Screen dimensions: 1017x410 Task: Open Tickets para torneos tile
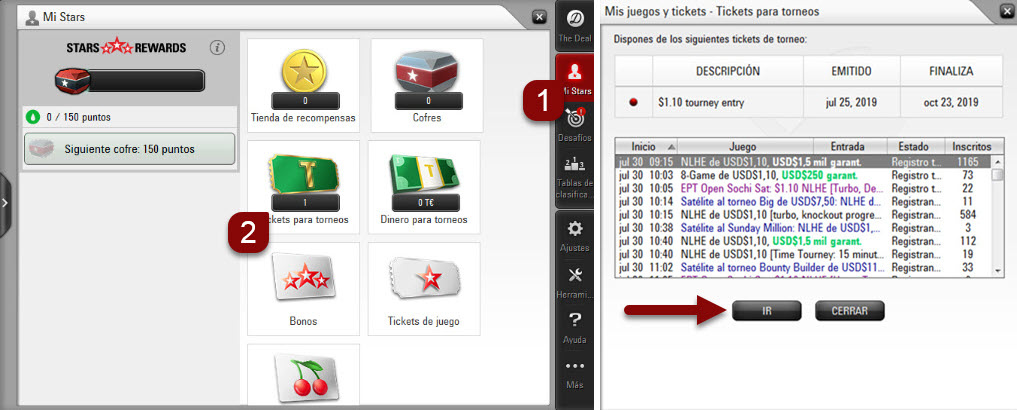[x=303, y=187]
